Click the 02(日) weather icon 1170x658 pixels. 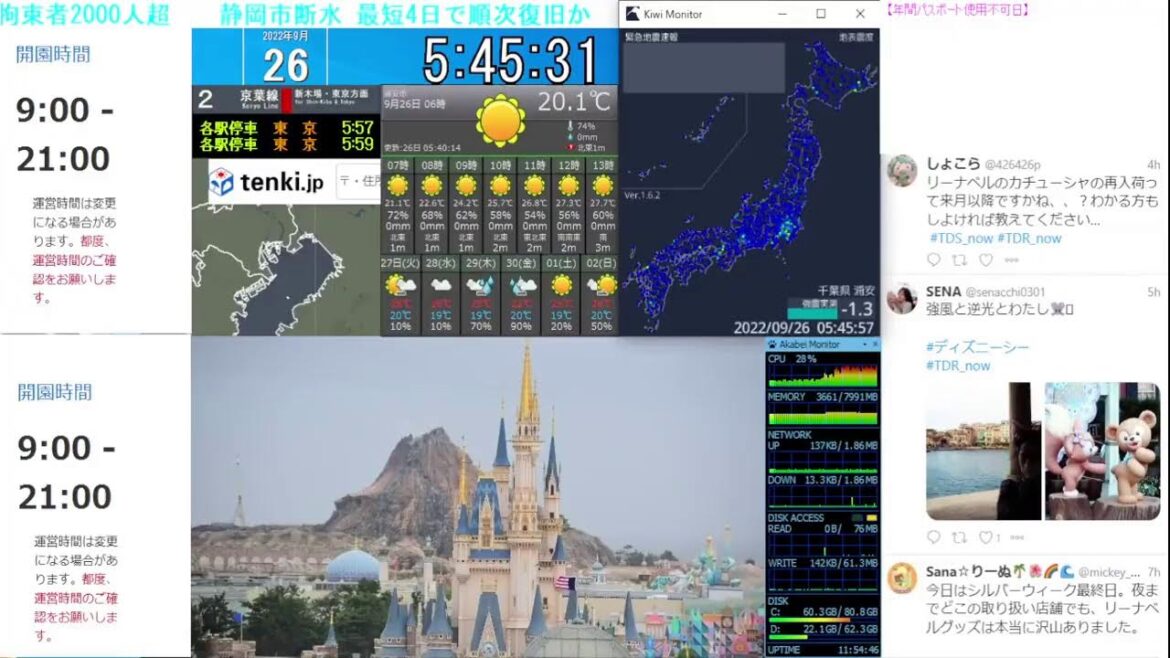point(601,285)
